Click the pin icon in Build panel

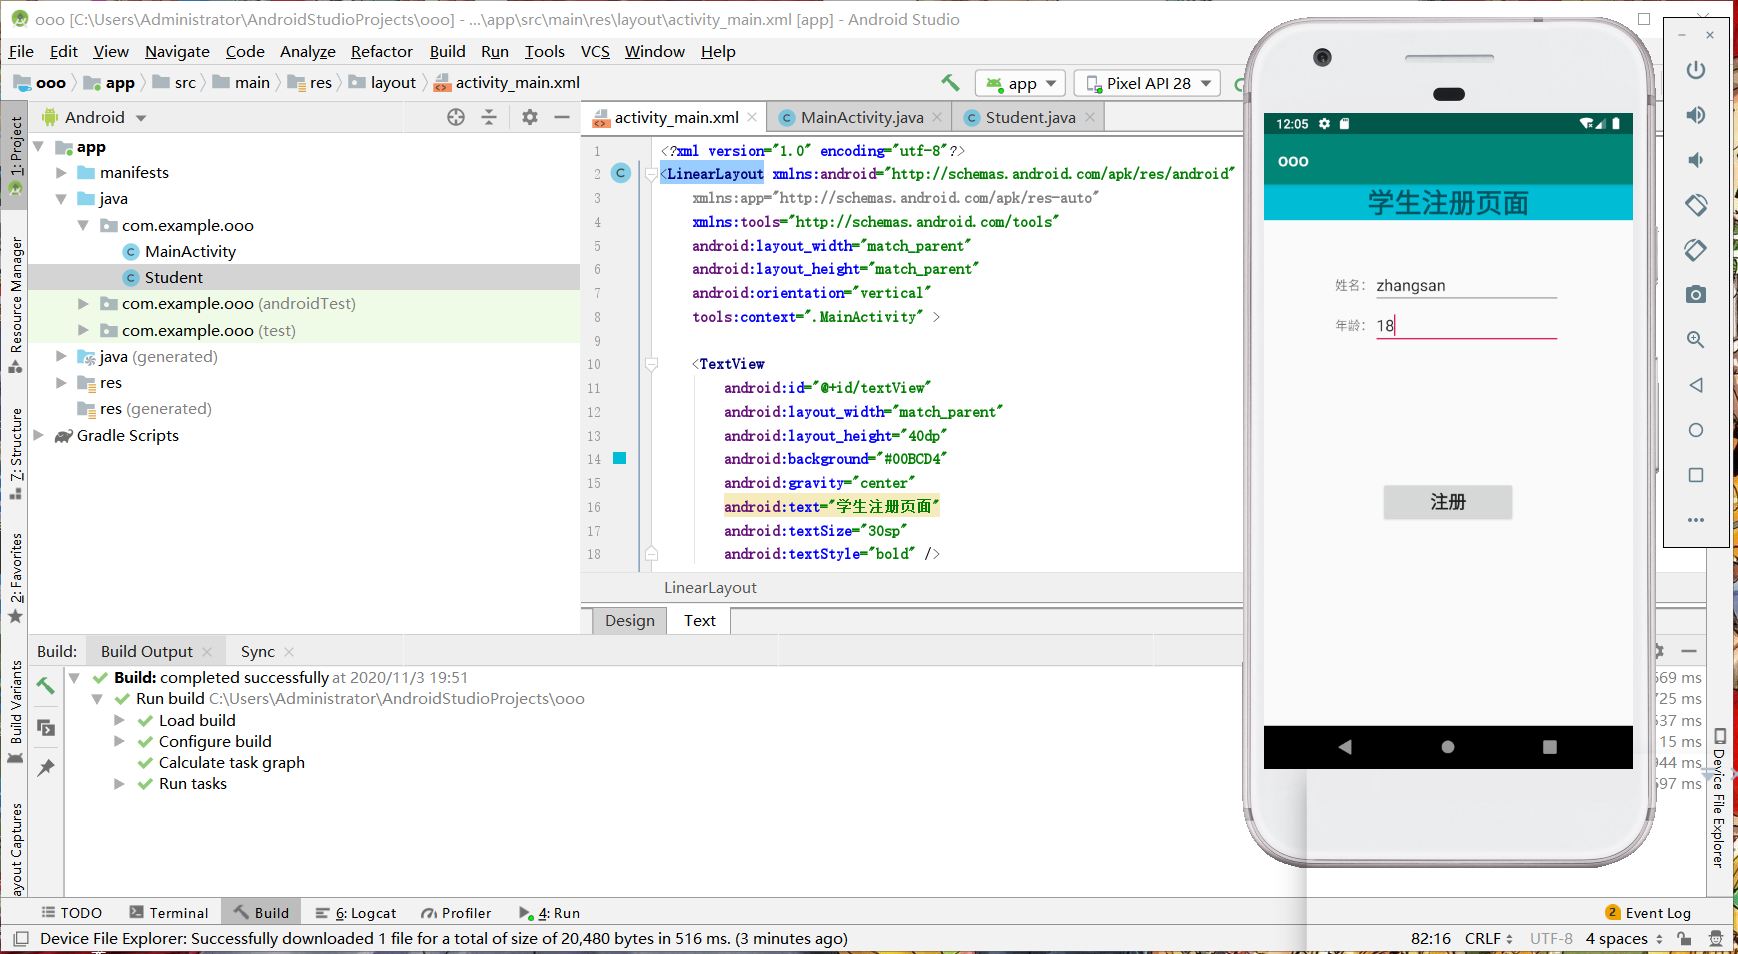coord(46,768)
